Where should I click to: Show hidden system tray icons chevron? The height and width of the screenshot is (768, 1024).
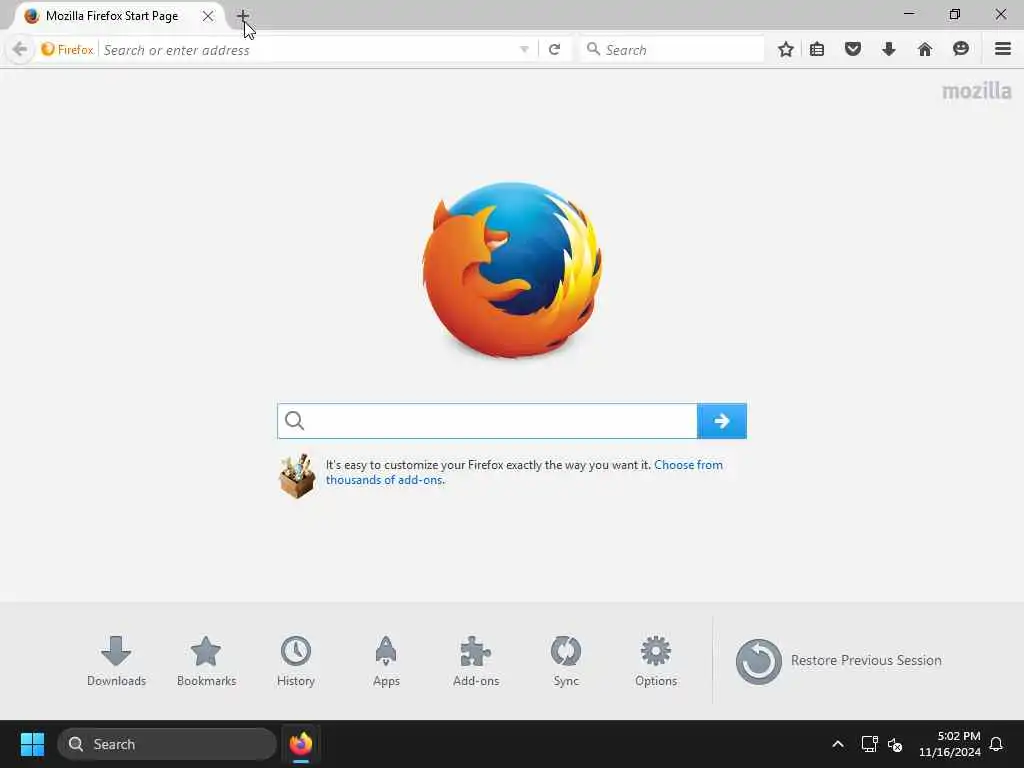coord(838,744)
